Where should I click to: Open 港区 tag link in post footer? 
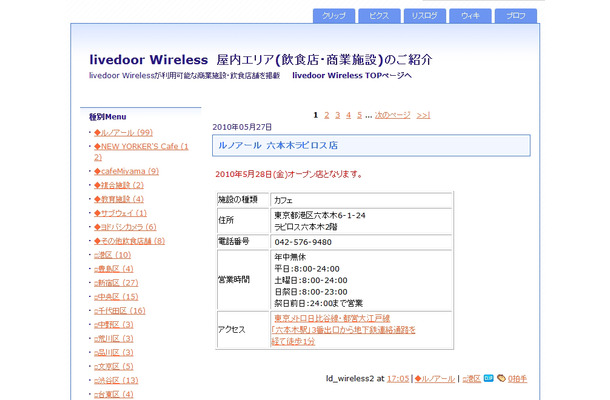point(472,379)
